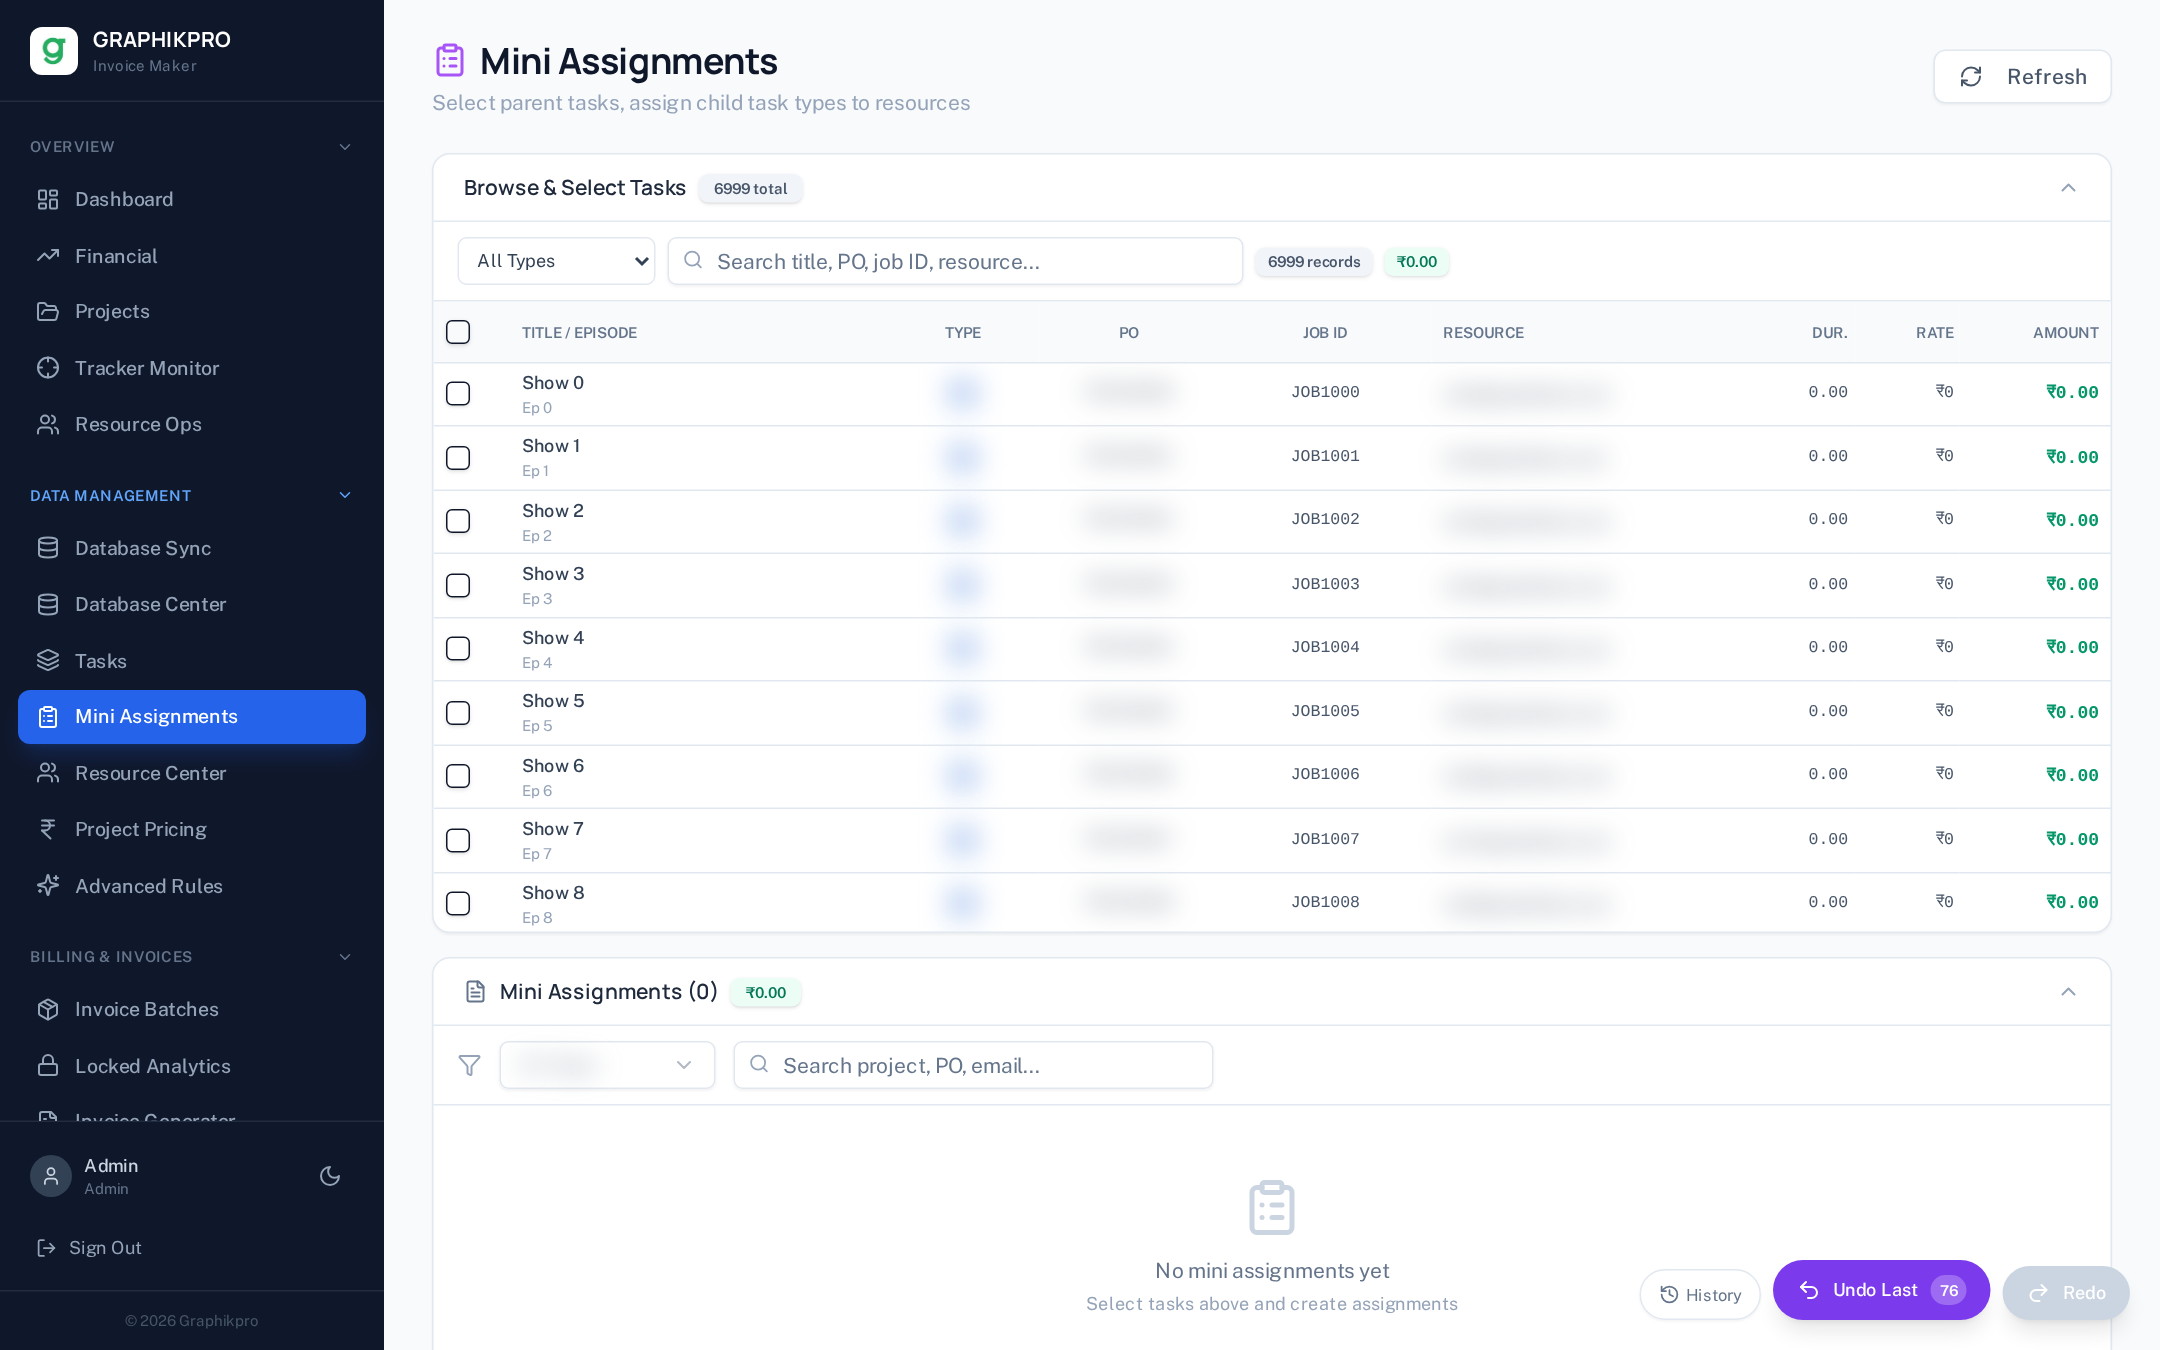Click the Financial trend-line icon
The width and height of the screenshot is (2160, 1350).
pos(48,256)
